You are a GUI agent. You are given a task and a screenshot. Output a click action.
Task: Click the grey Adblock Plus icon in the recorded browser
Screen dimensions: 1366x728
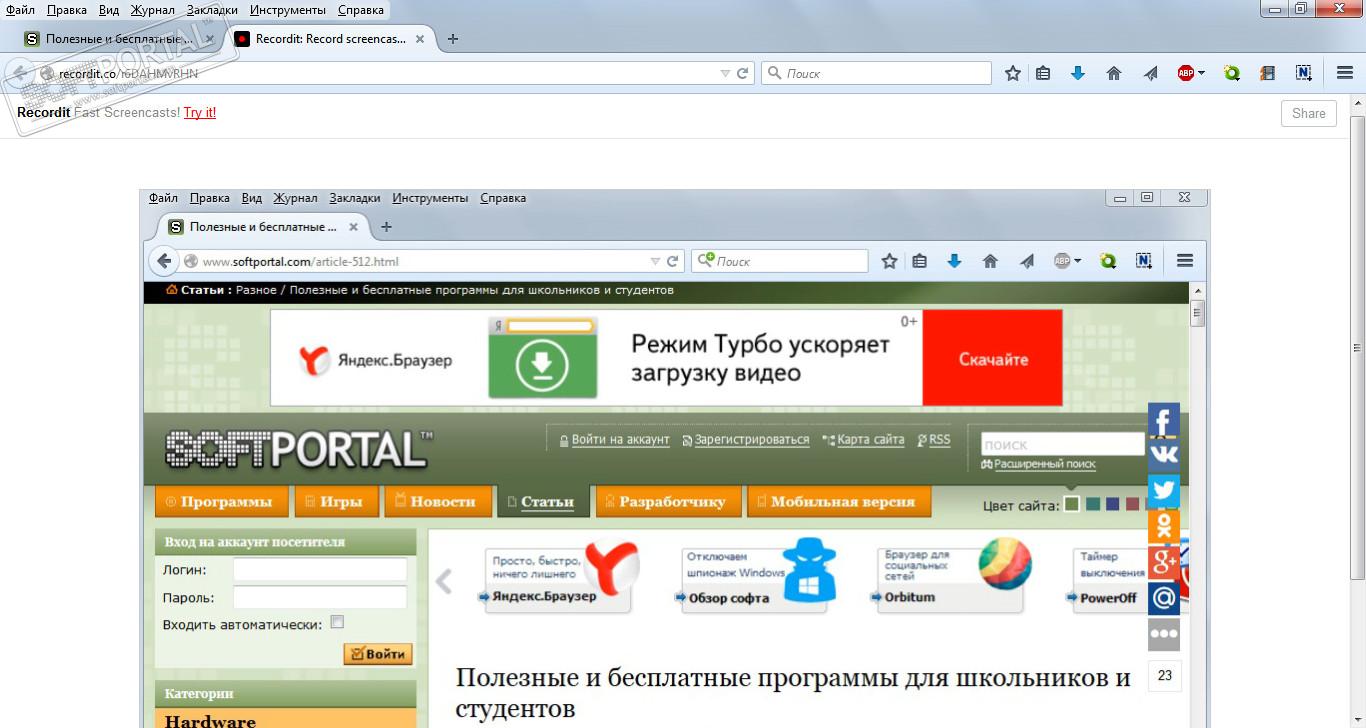[x=1062, y=261]
